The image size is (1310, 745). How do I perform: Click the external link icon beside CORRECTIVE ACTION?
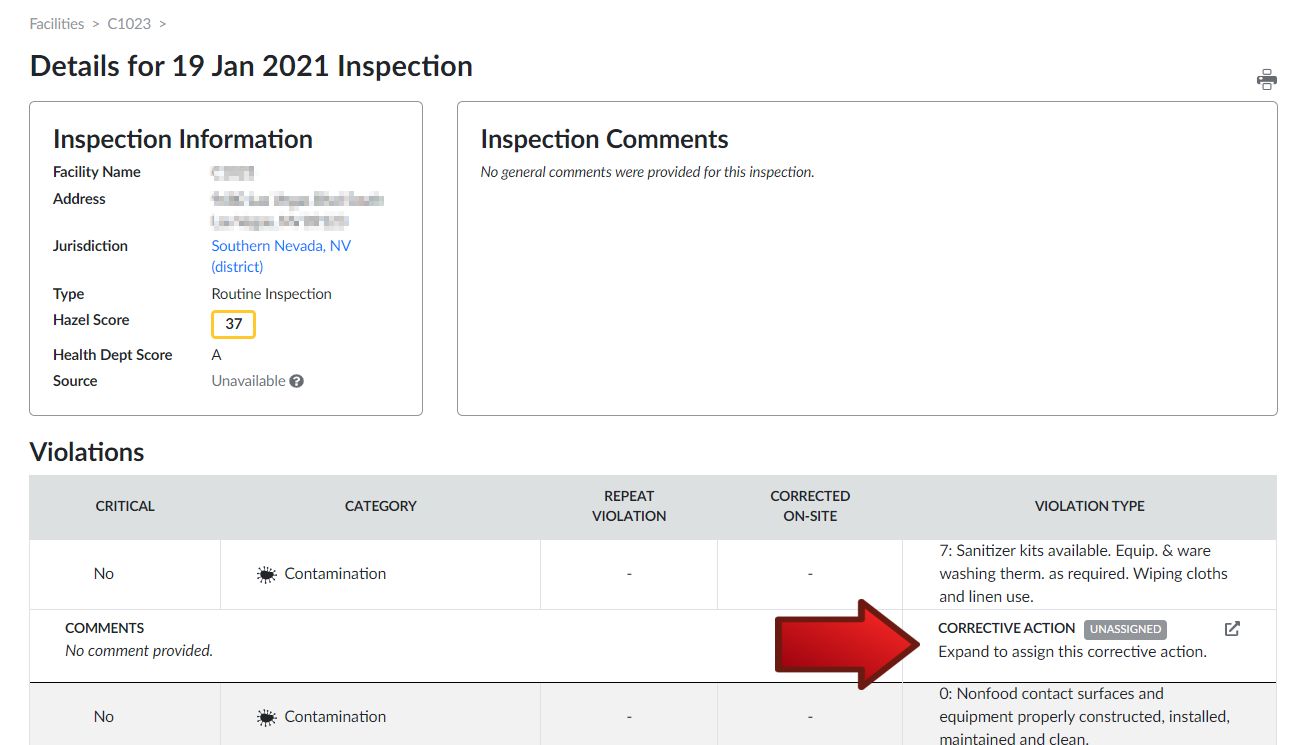click(x=1231, y=628)
